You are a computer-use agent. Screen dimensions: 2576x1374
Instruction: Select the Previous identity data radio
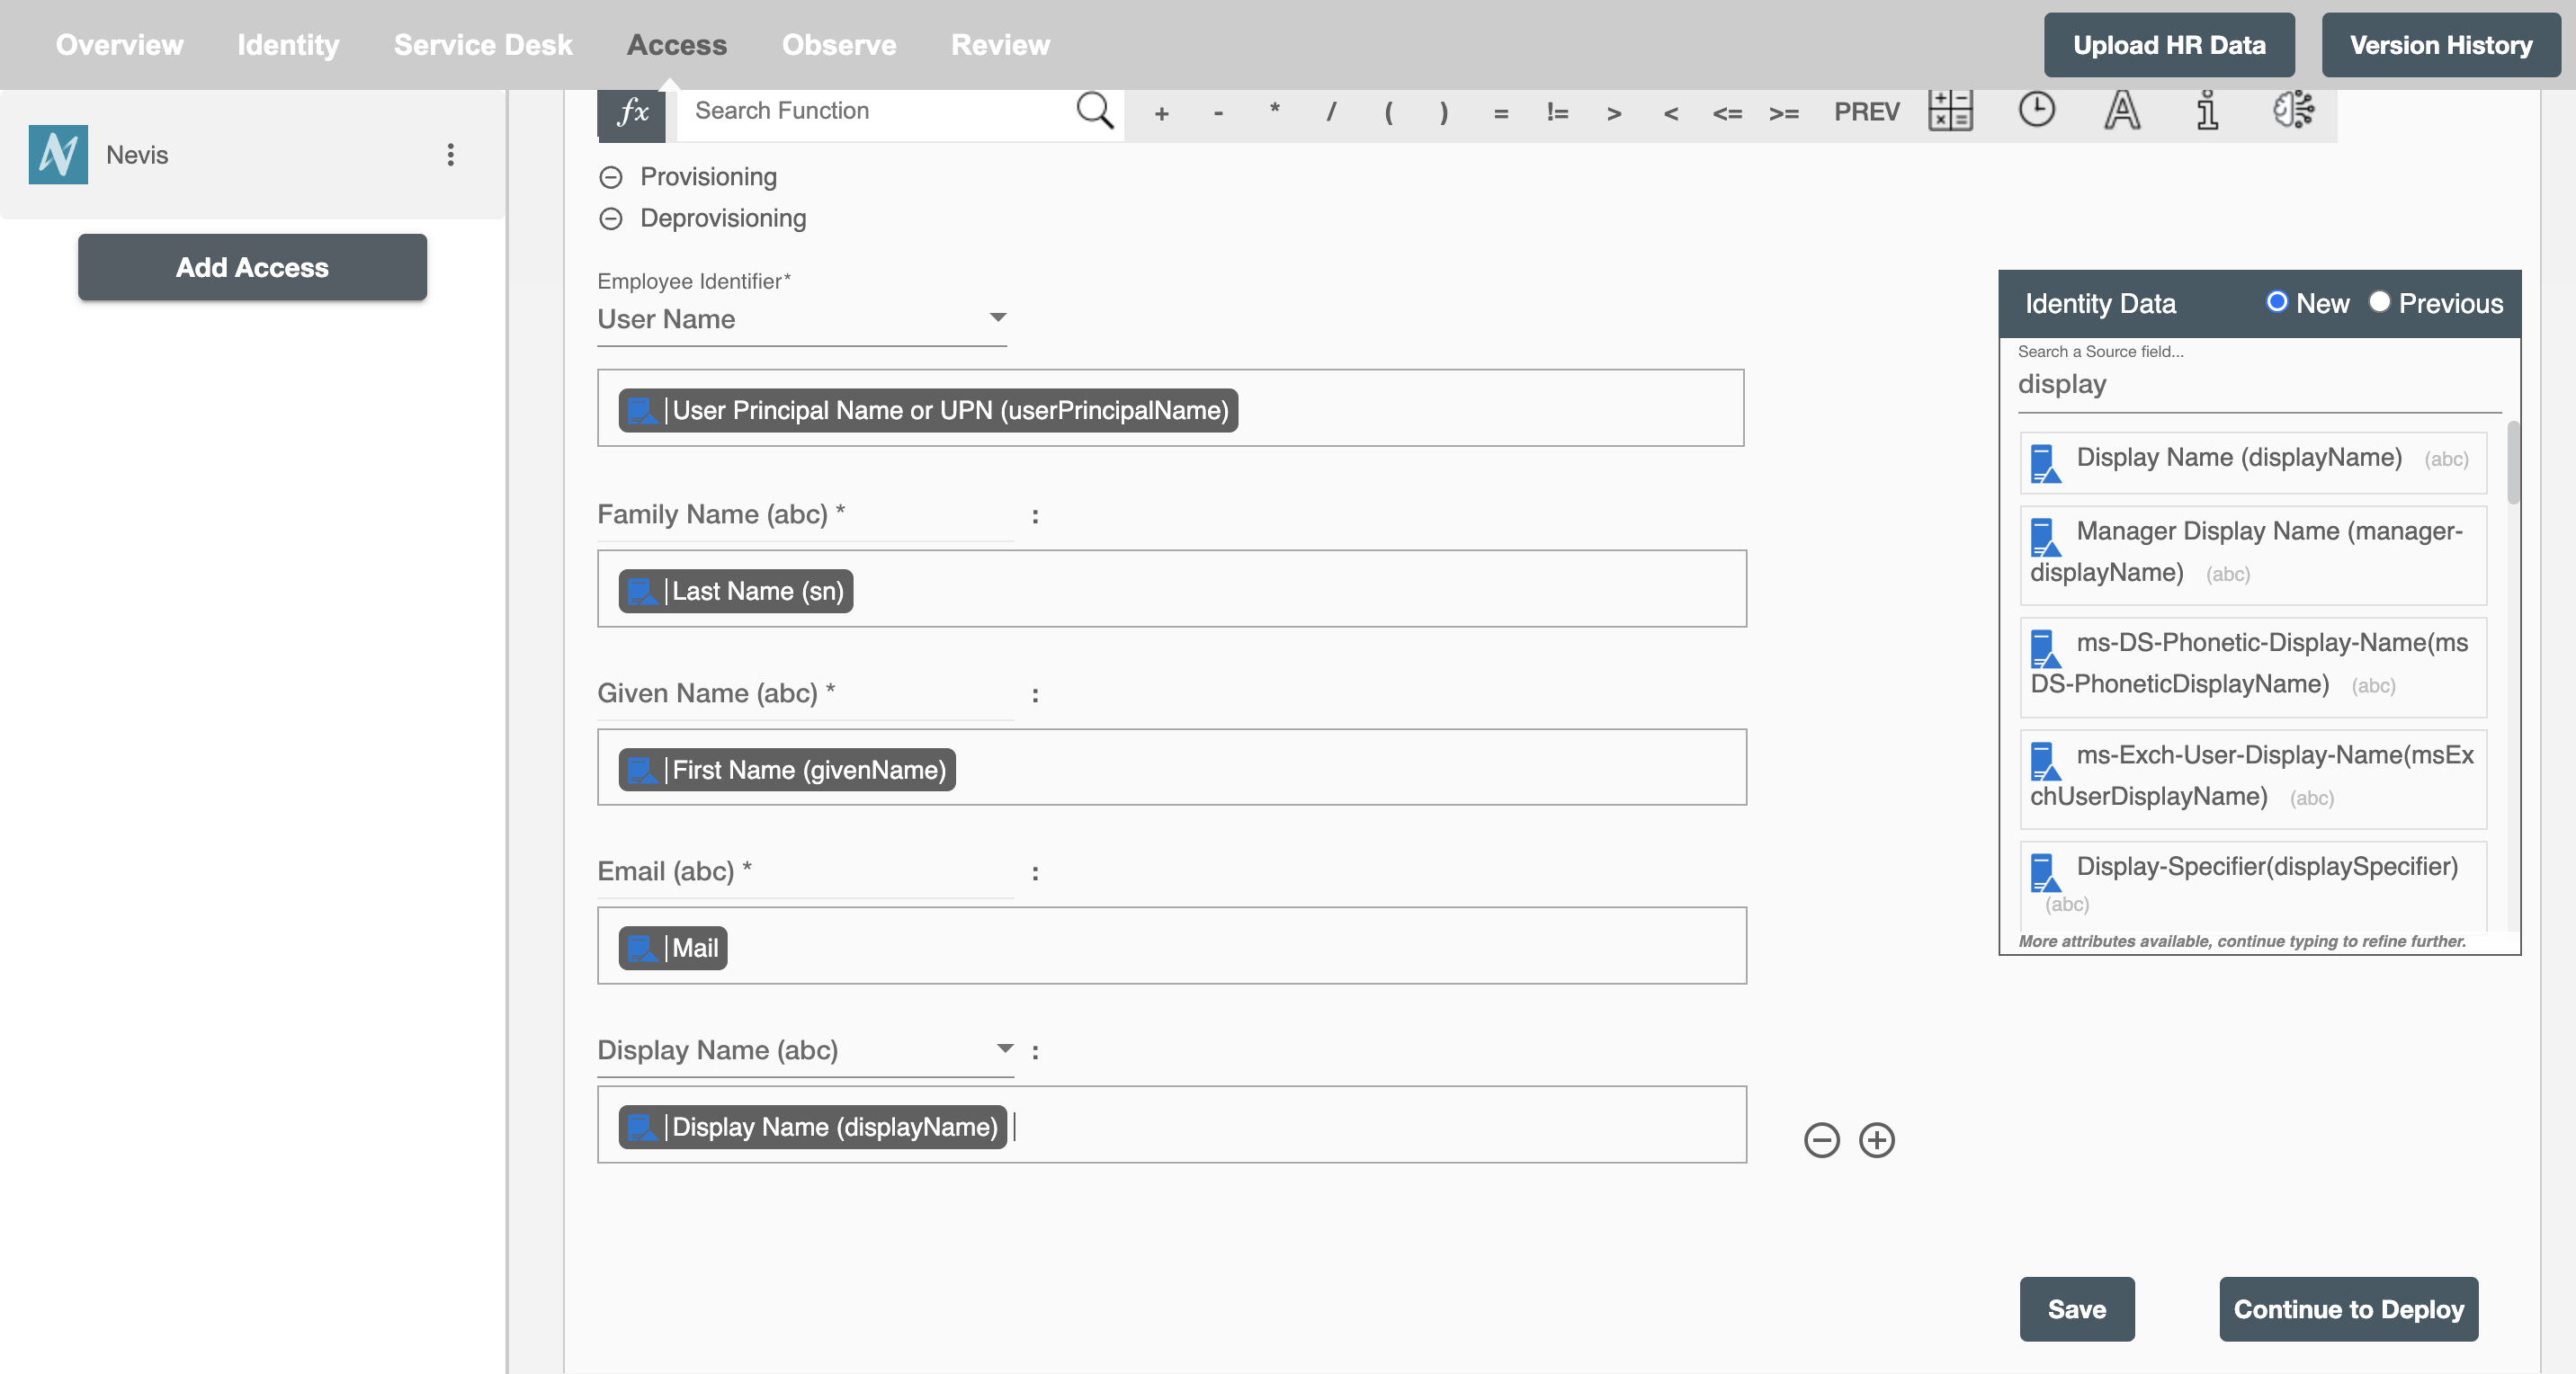(2379, 302)
